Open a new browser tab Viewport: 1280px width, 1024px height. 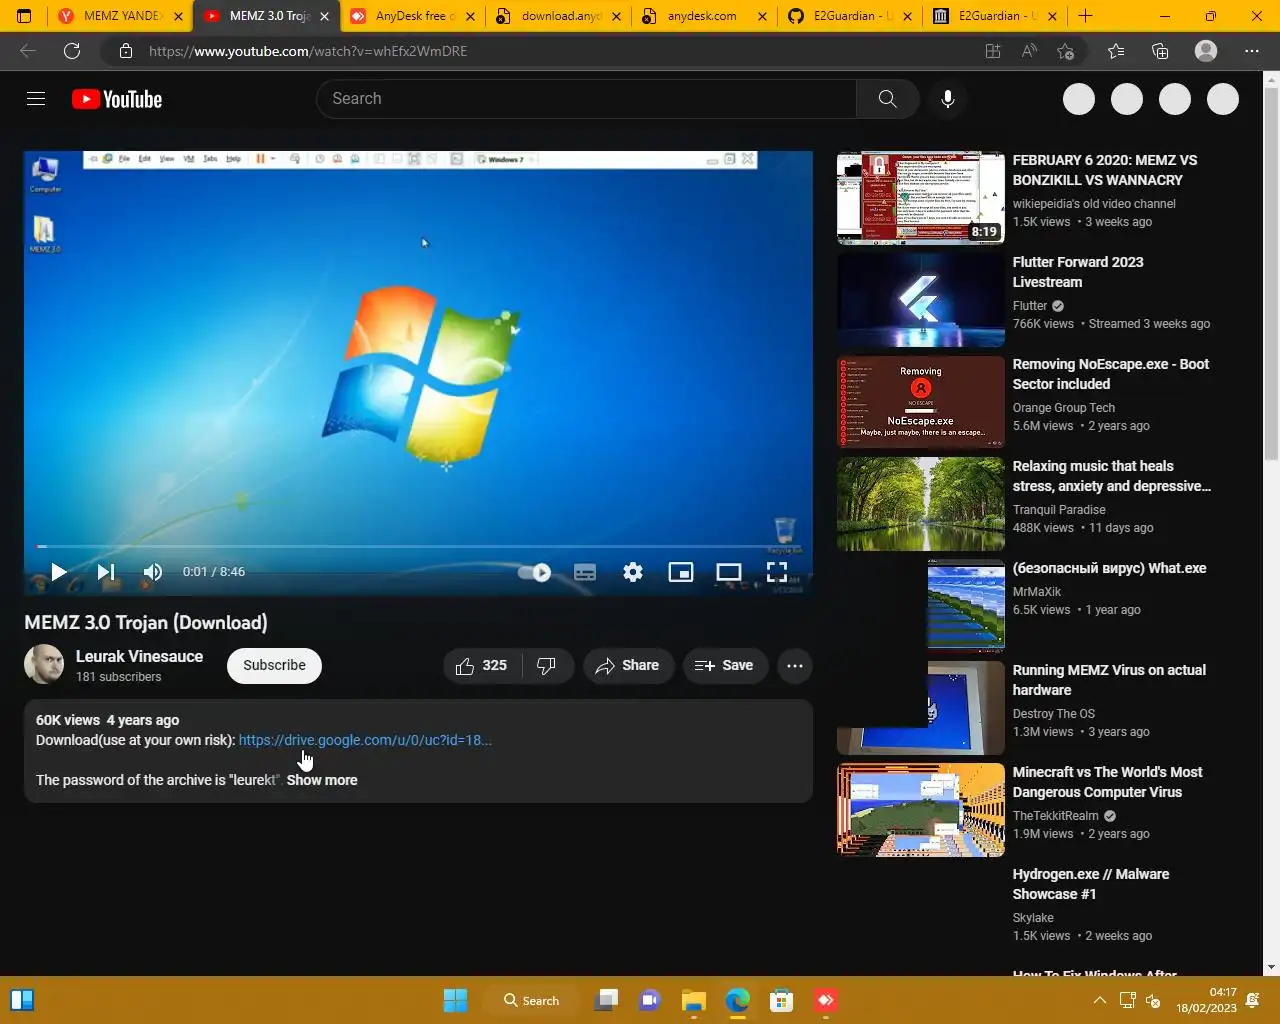click(x=1085, y=16)
